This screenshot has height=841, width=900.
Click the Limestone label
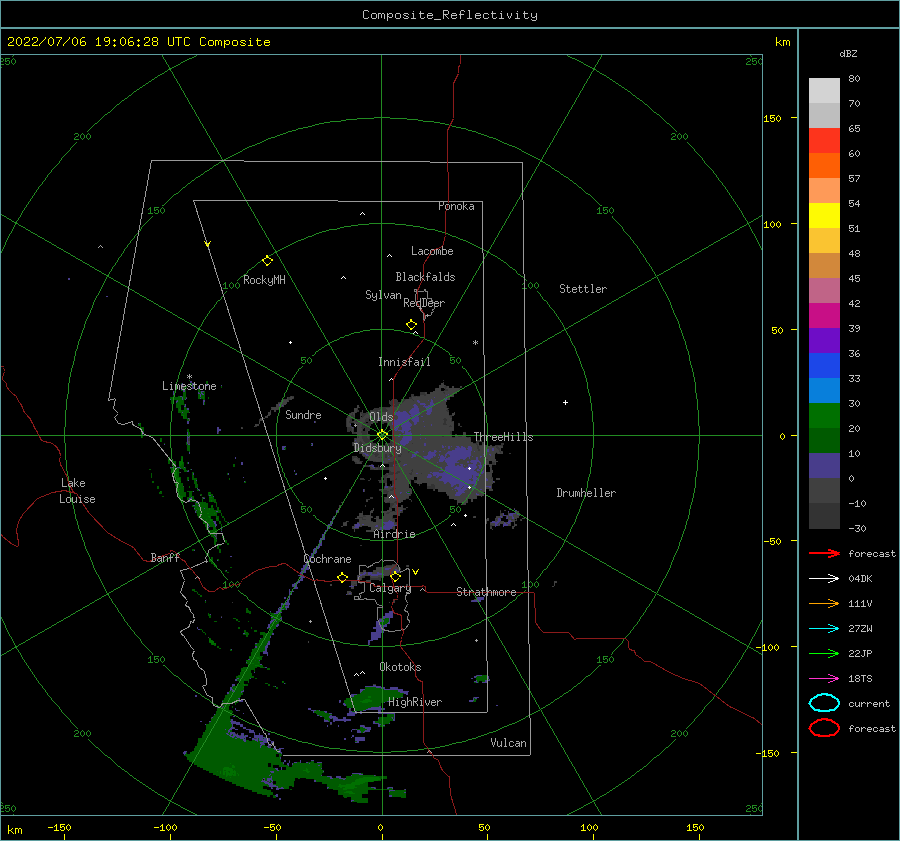coord(189,386)
